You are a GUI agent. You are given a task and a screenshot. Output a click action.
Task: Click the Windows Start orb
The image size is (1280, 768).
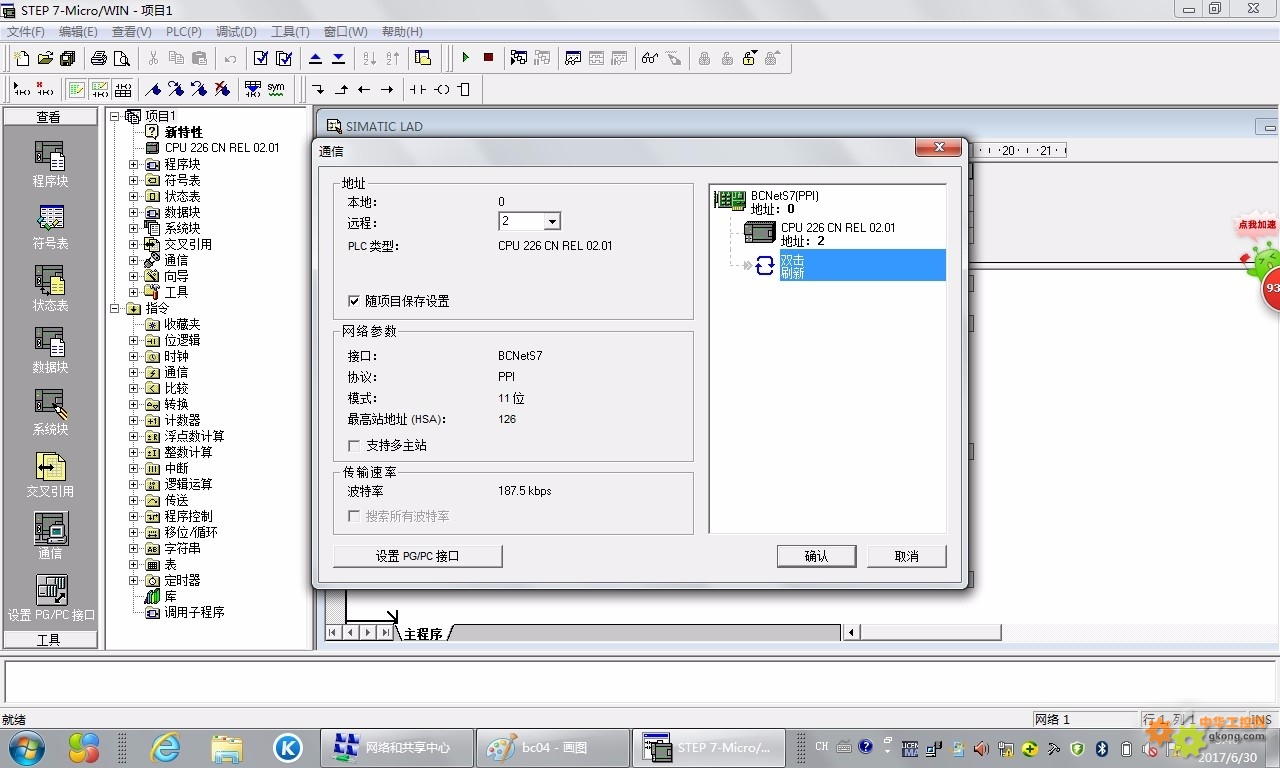point(25,747)
